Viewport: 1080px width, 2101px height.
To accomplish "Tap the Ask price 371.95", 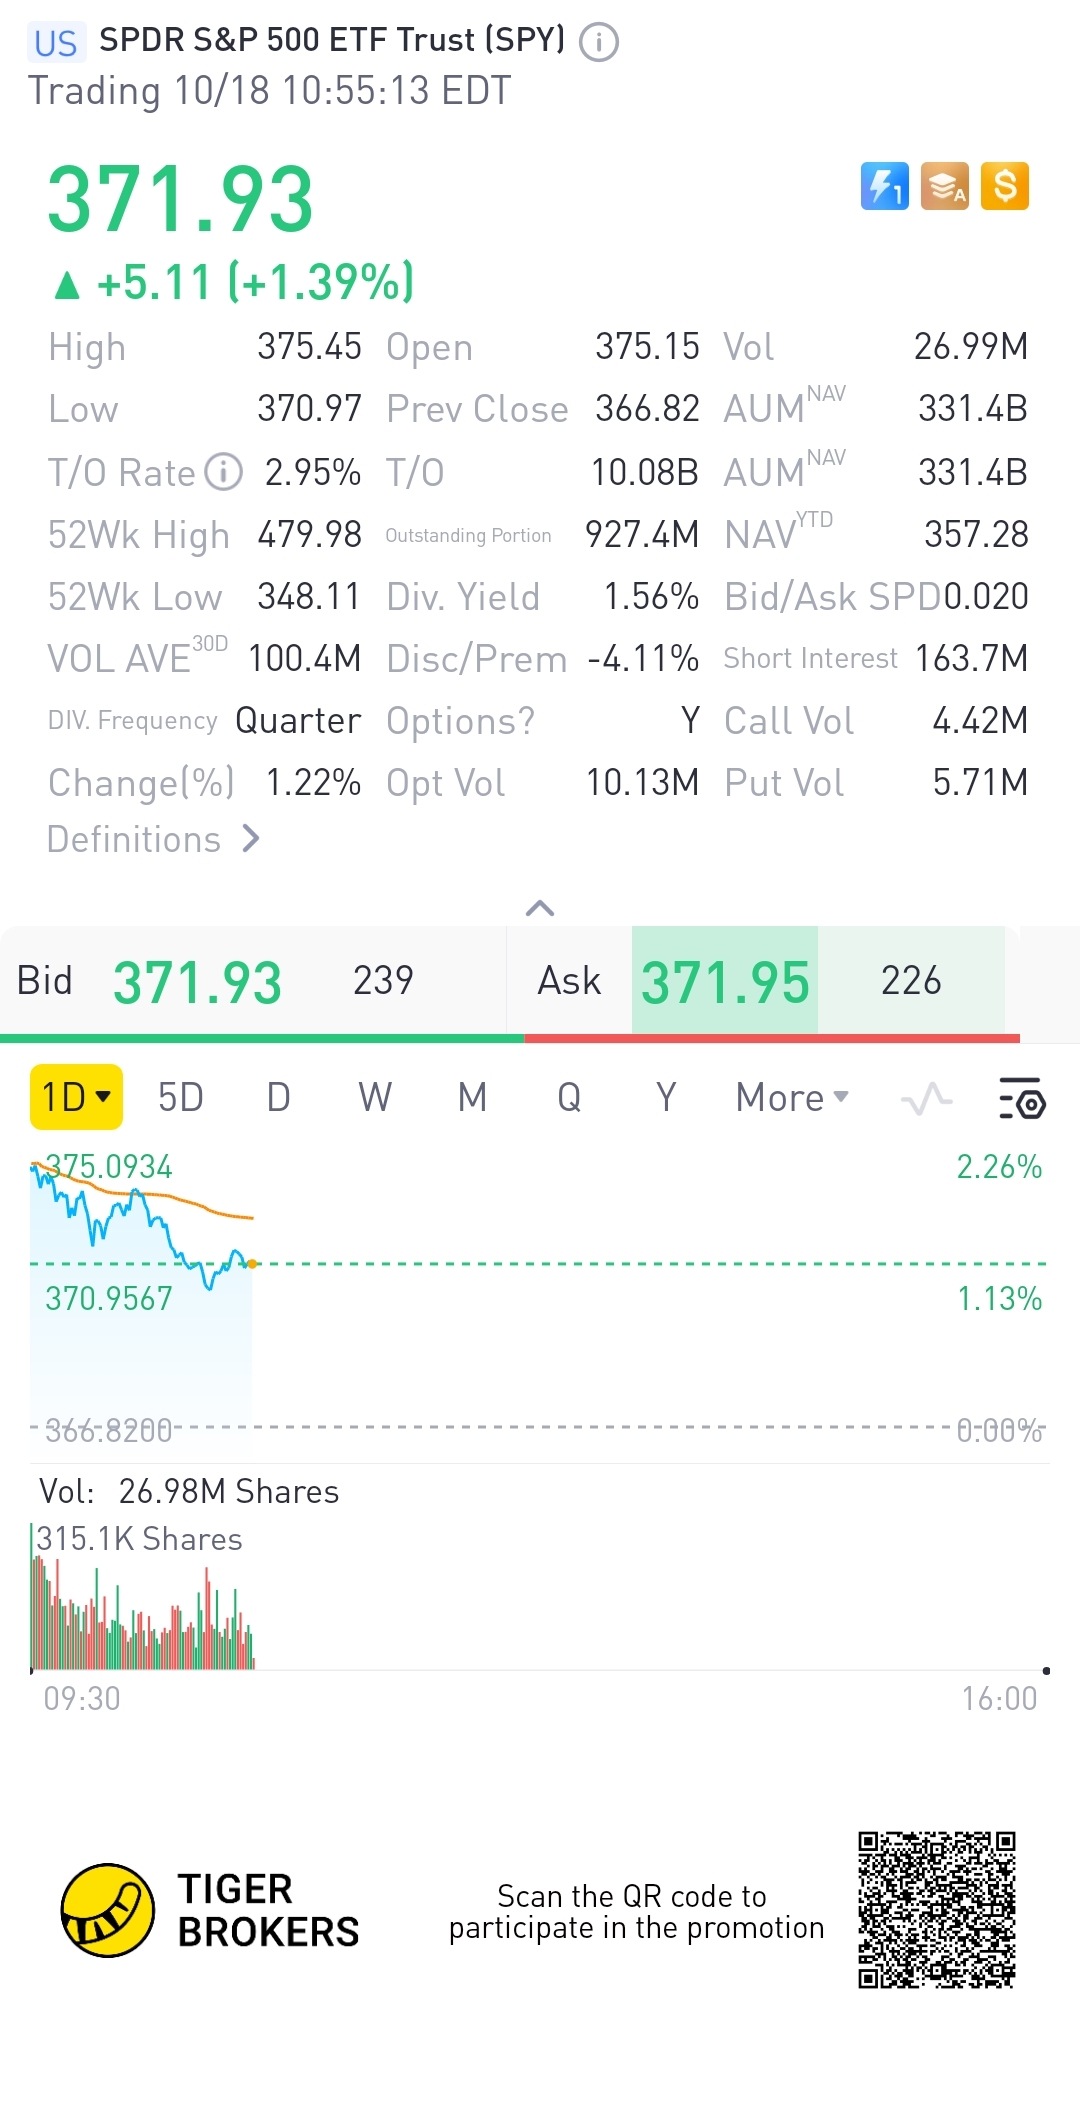I will [x=725, y=982].
